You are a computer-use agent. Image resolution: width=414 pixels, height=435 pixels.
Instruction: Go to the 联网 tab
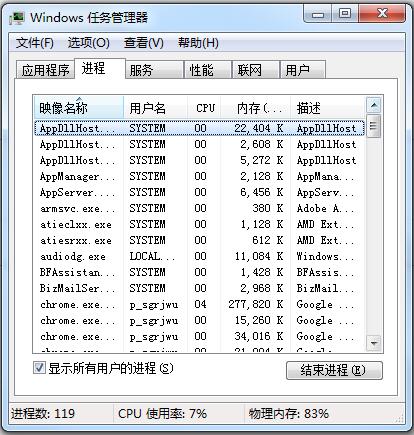256,70
